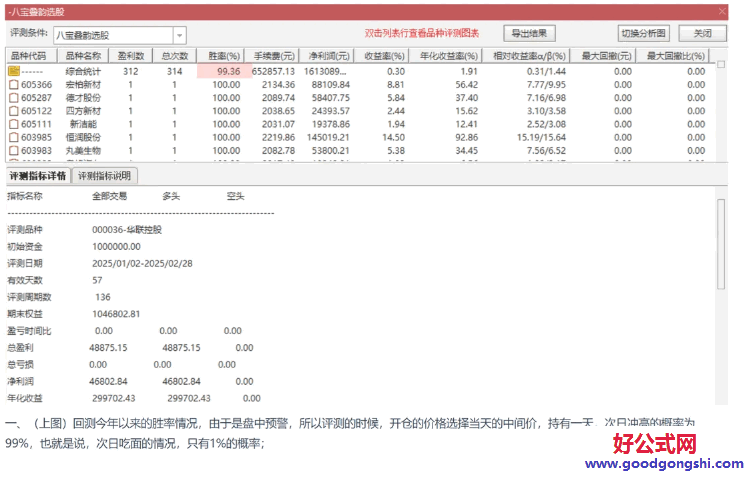Sort by the 手续费(元) column header

click(x=274, y=56)
